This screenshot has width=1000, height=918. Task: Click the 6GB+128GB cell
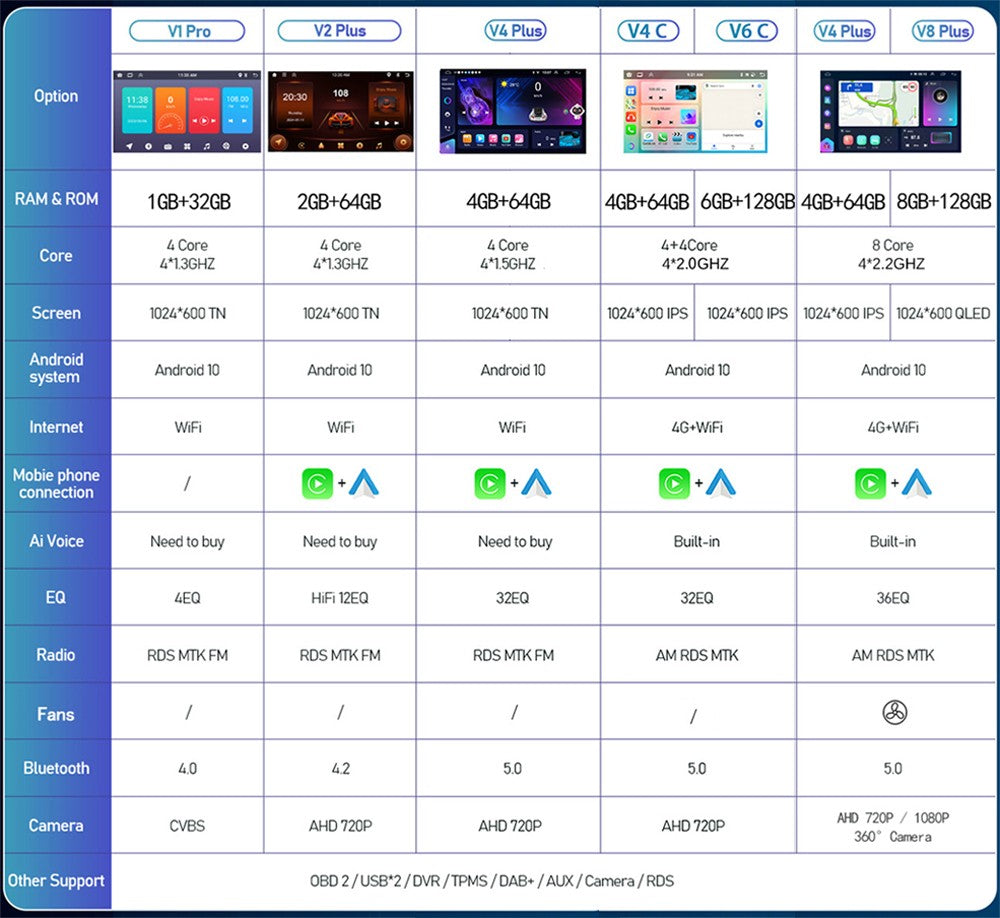(746, 202)
